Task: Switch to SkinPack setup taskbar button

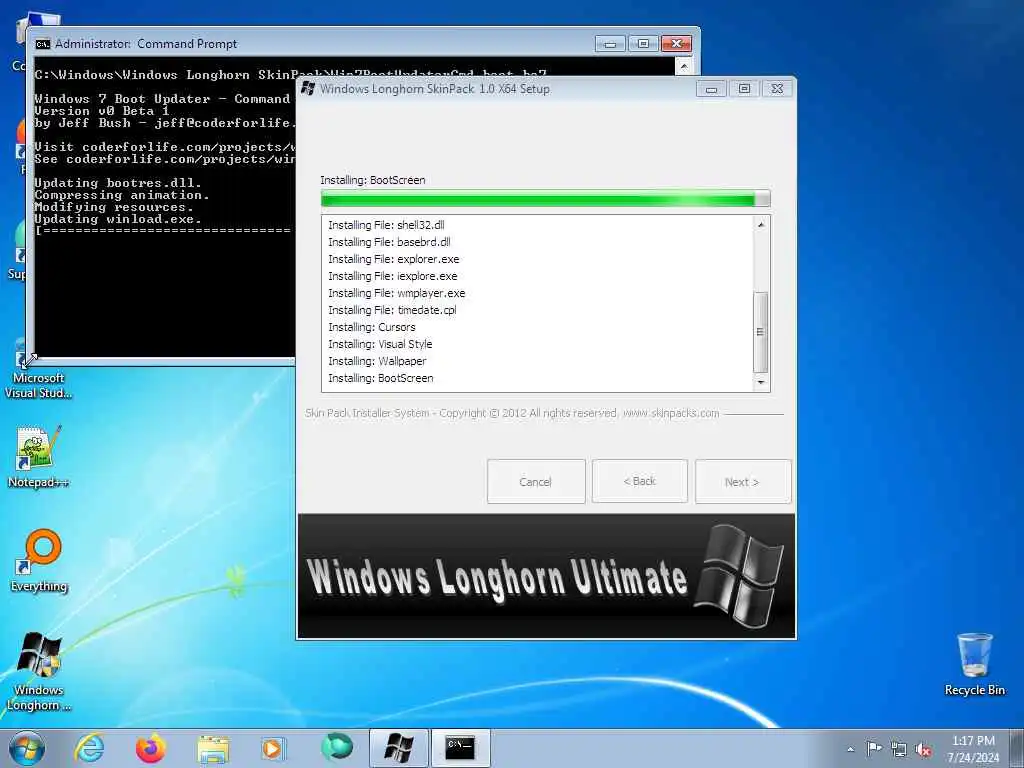Action: (398, 748)
